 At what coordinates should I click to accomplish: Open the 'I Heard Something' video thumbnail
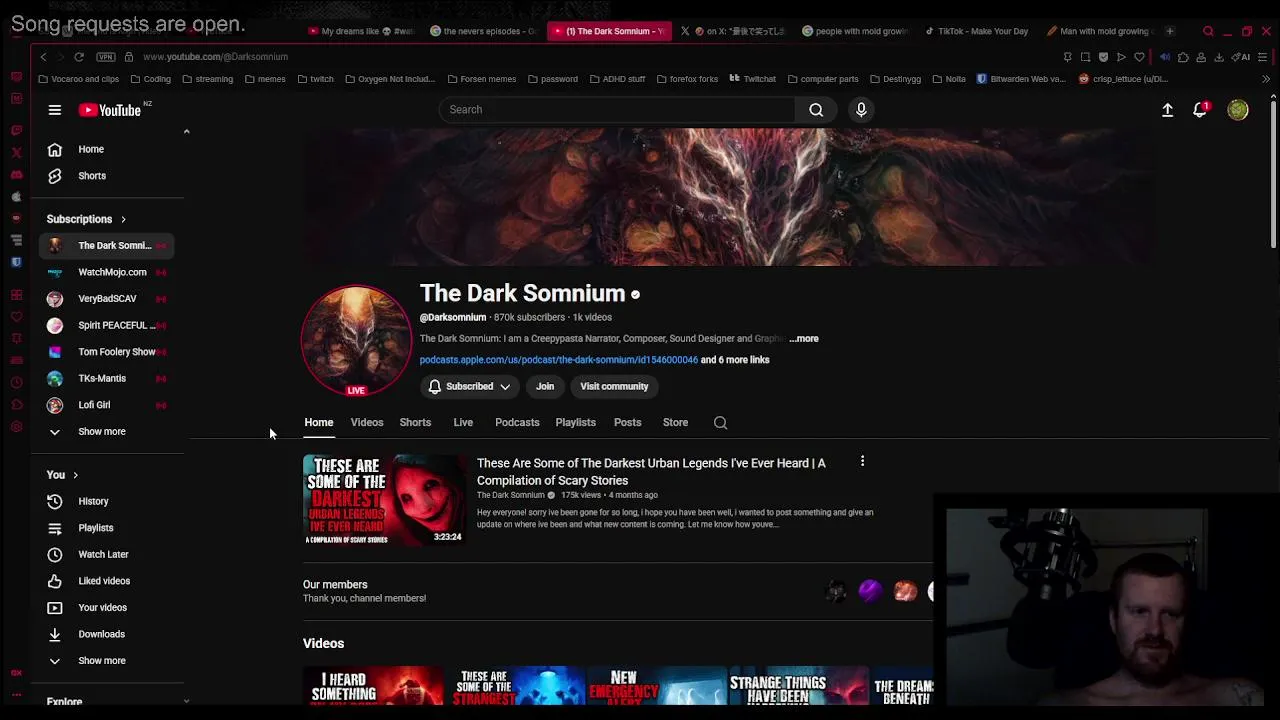(x=373, y=686)
